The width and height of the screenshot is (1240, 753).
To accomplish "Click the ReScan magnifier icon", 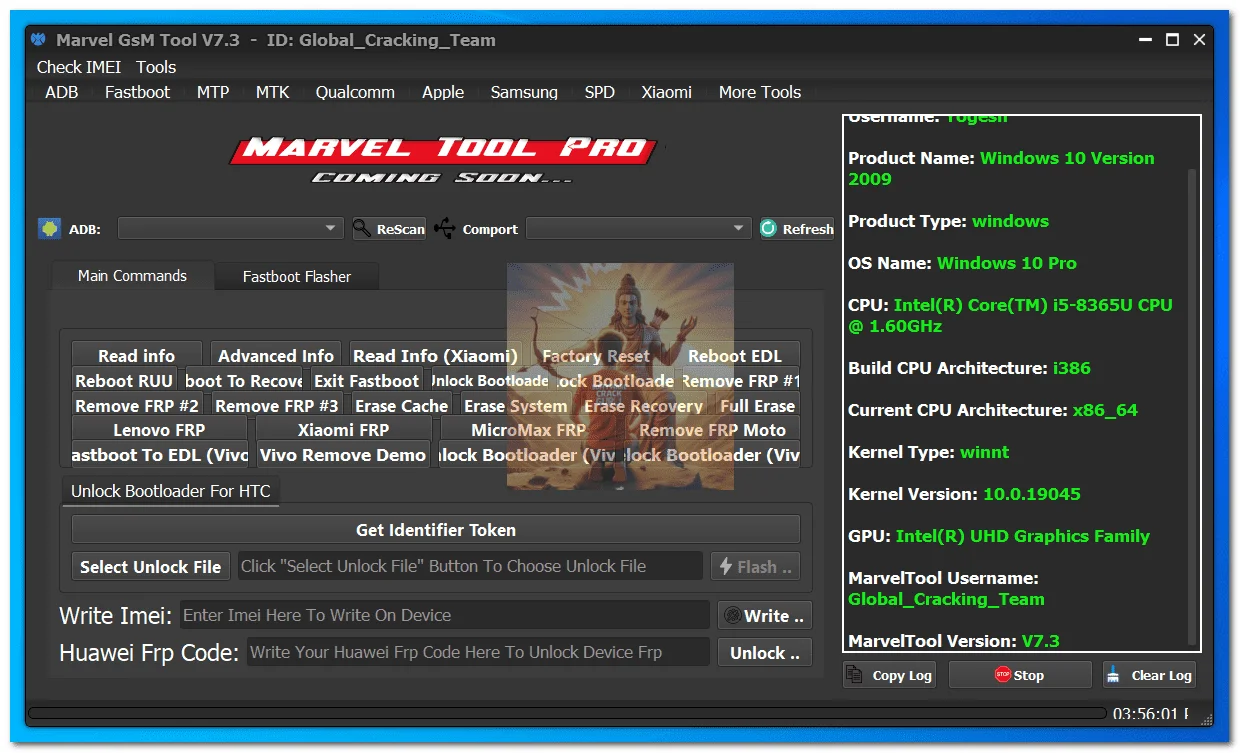I will (362, 228).
